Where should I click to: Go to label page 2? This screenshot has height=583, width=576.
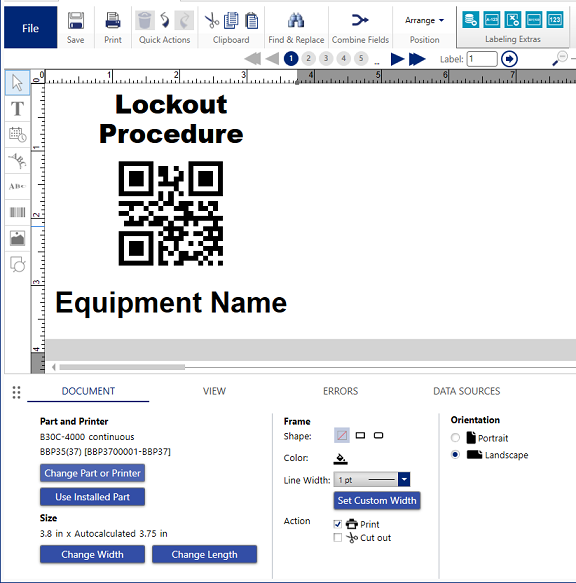(x=308, y=58)
